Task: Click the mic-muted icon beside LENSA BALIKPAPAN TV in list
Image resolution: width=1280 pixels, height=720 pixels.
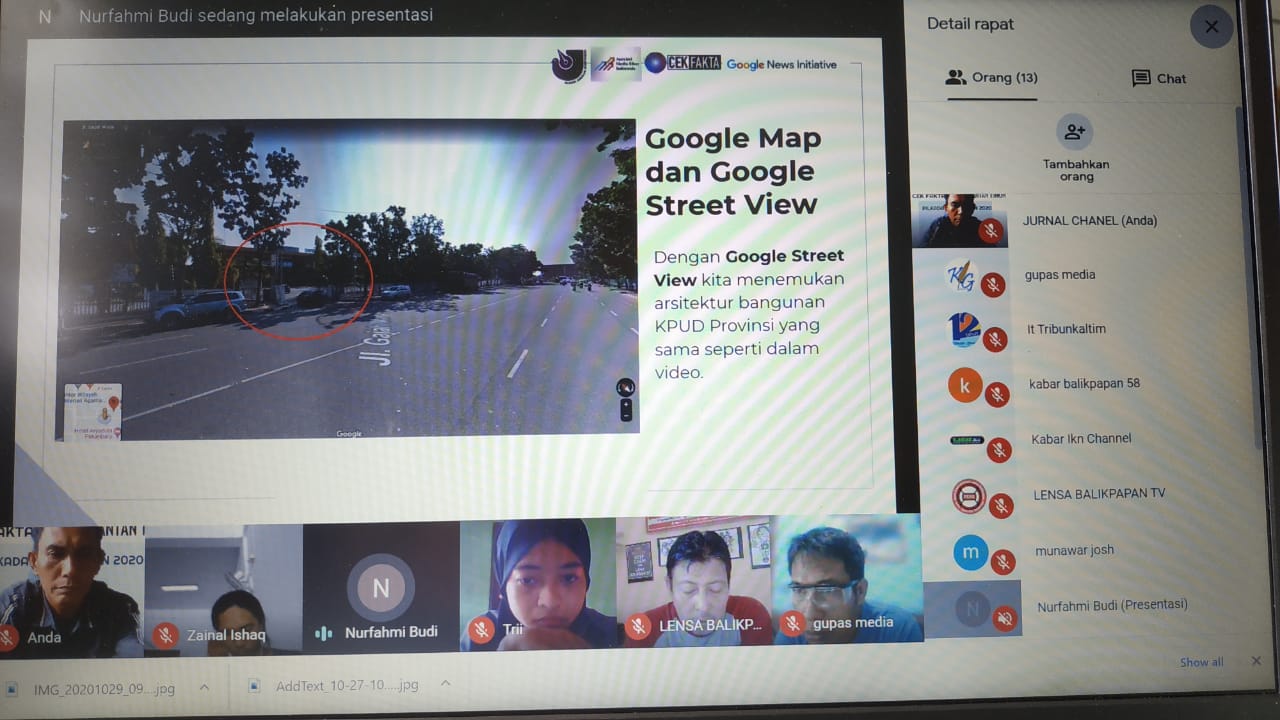Action: [1000, 507]
